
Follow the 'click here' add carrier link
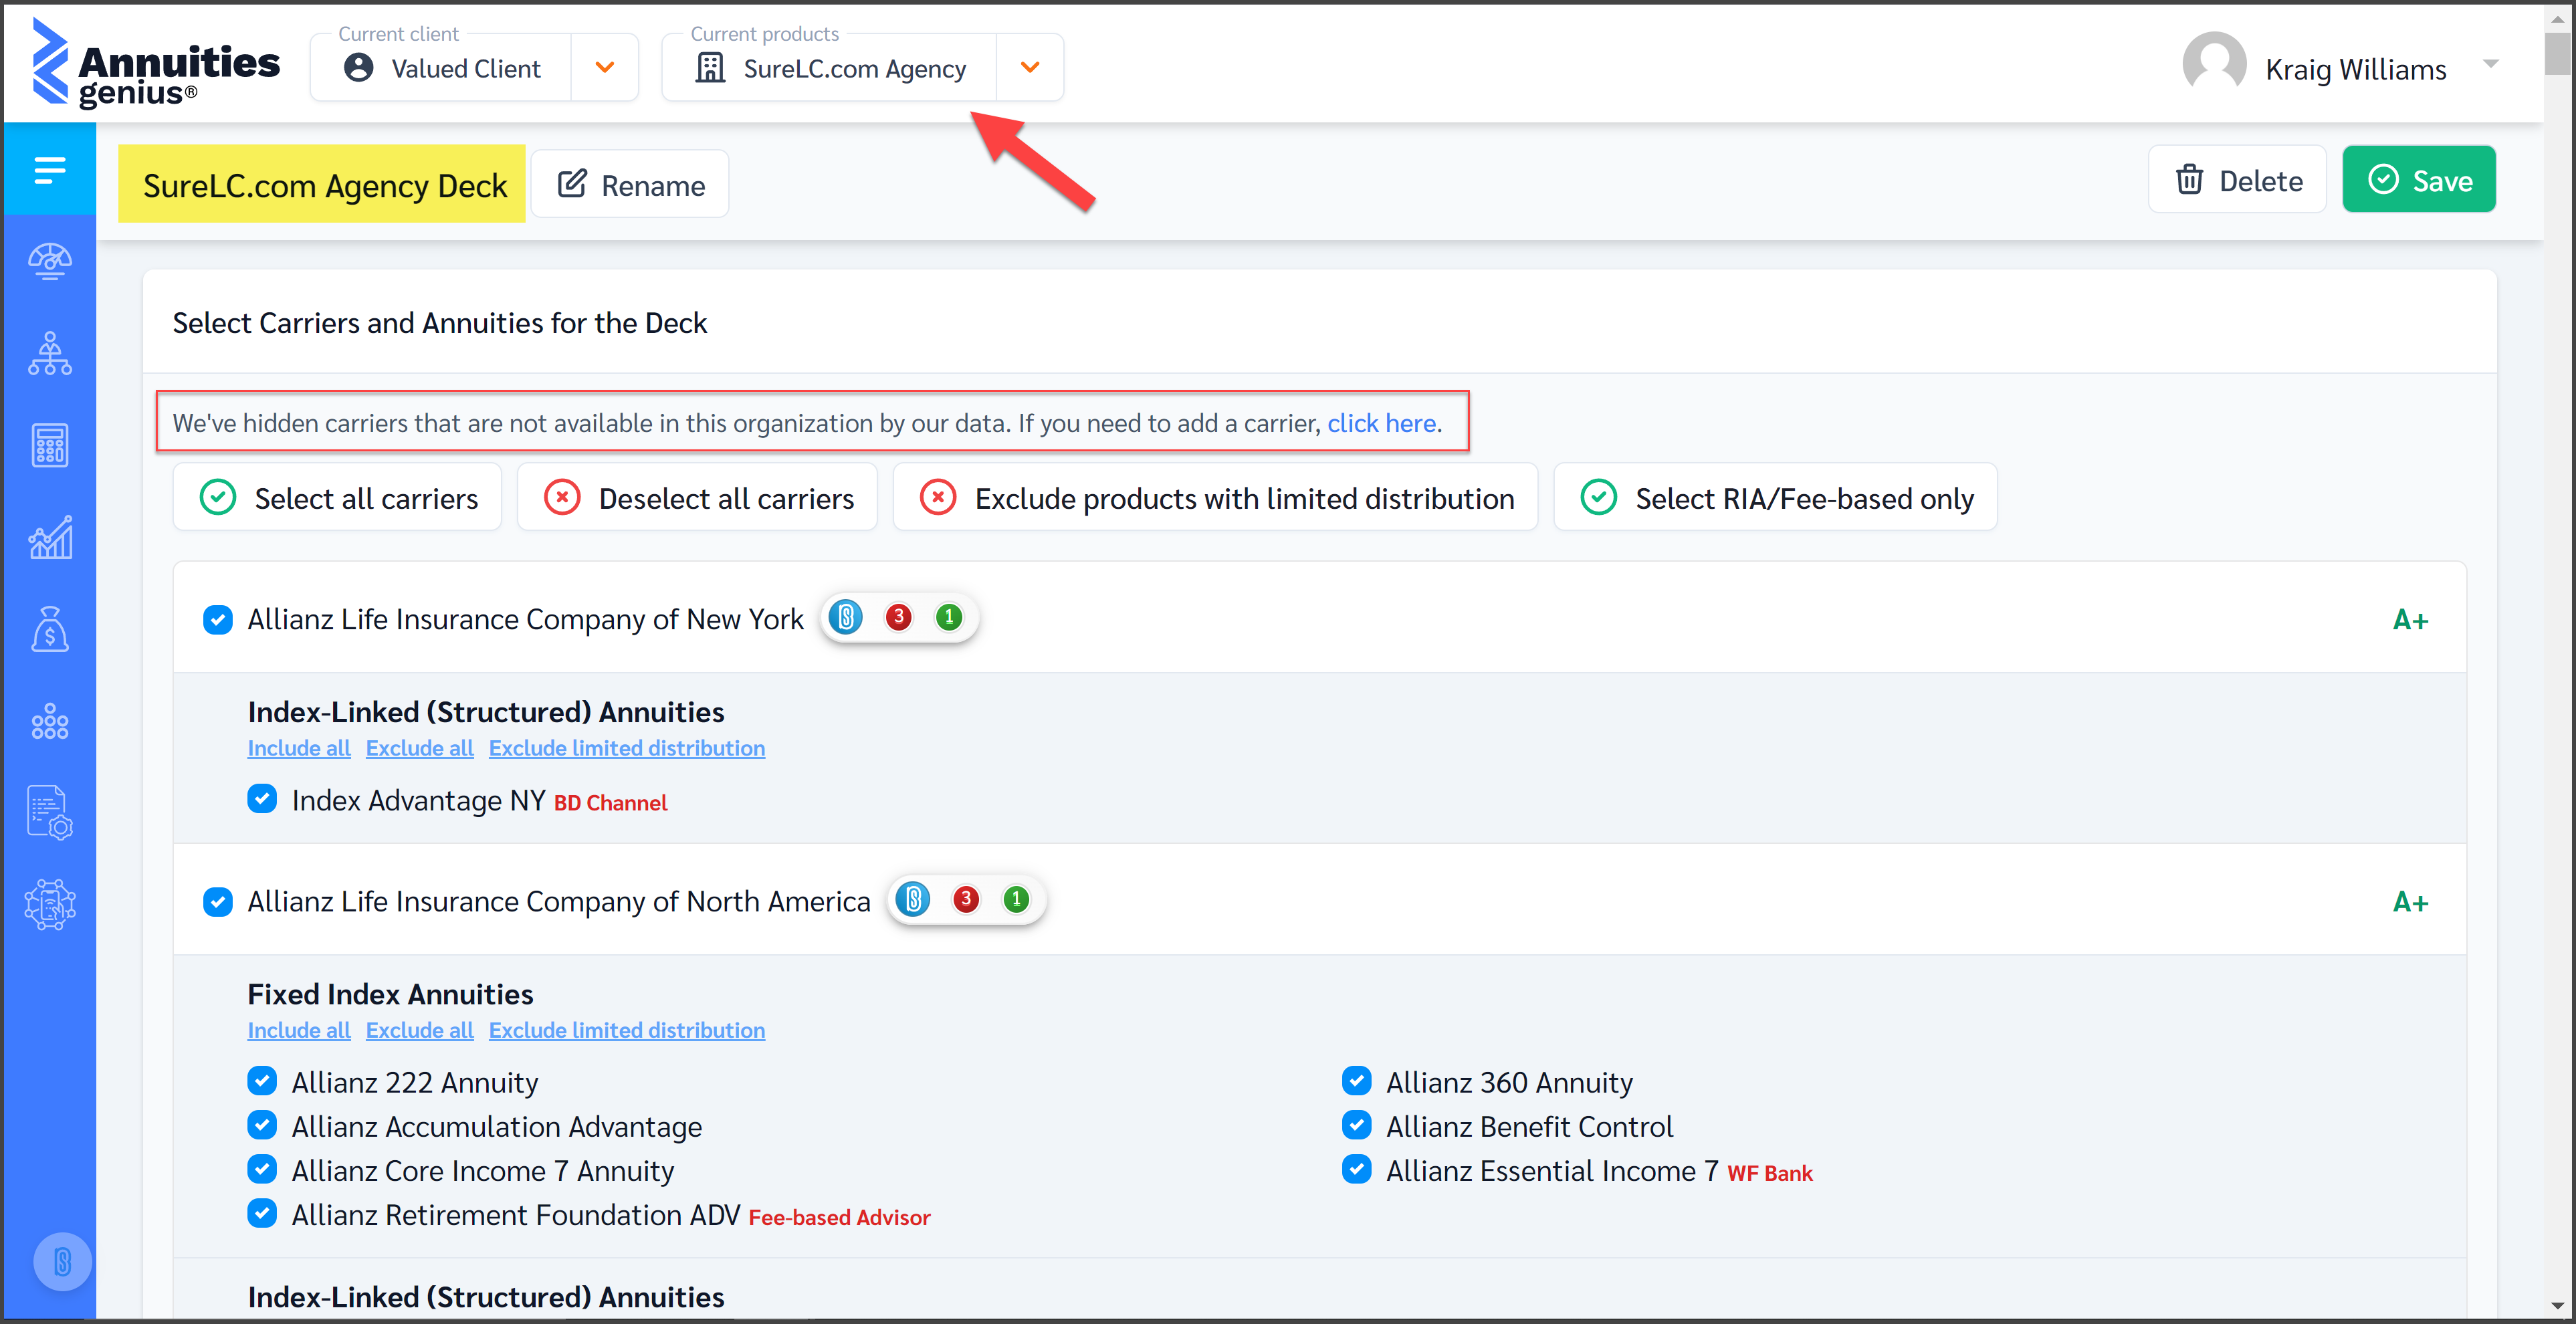click(x=1382, y=423)
